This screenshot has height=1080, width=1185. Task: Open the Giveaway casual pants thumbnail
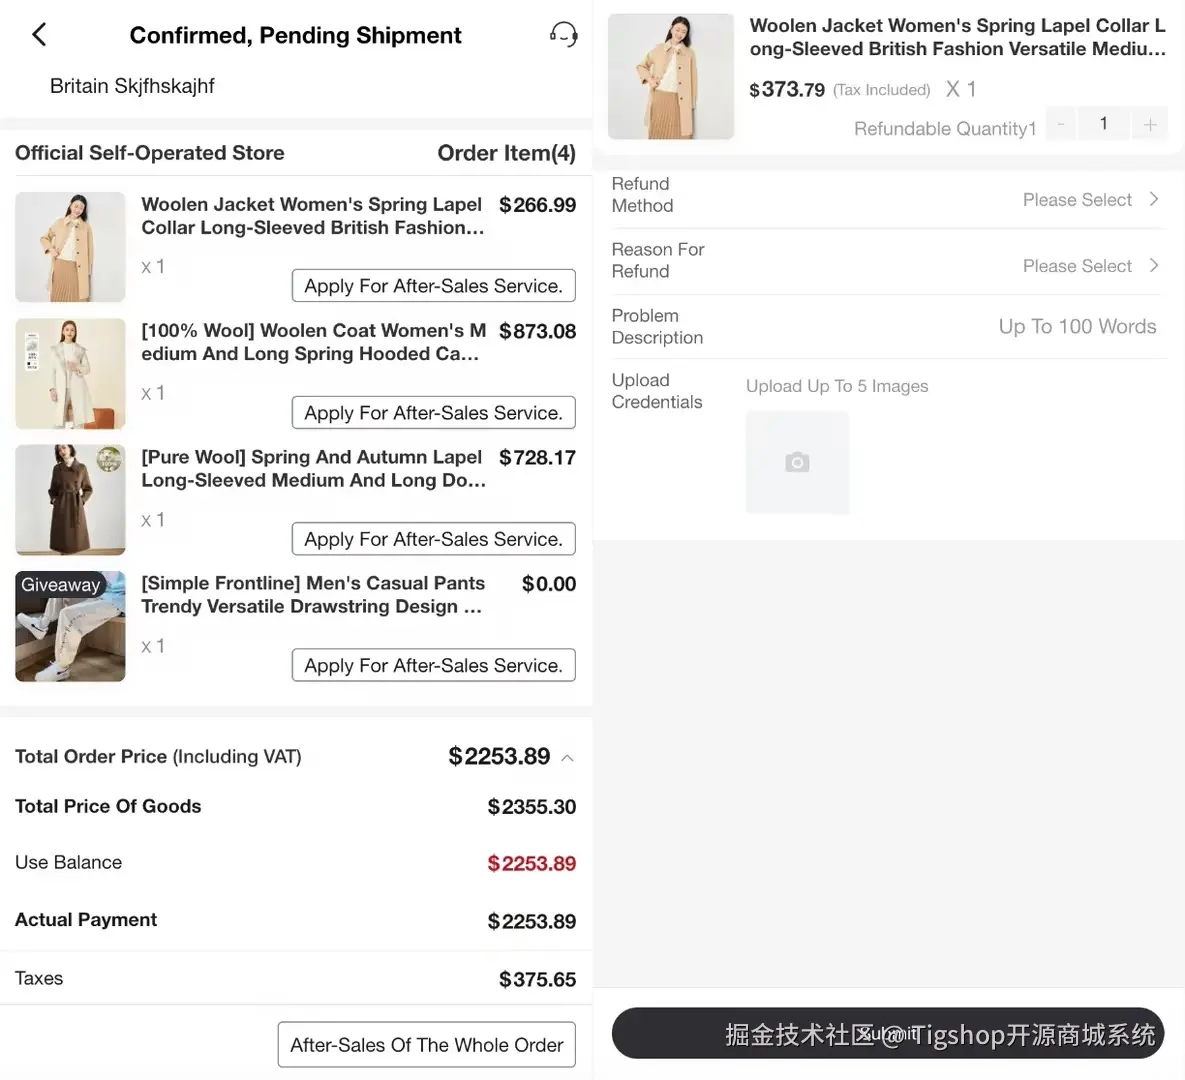70,627
